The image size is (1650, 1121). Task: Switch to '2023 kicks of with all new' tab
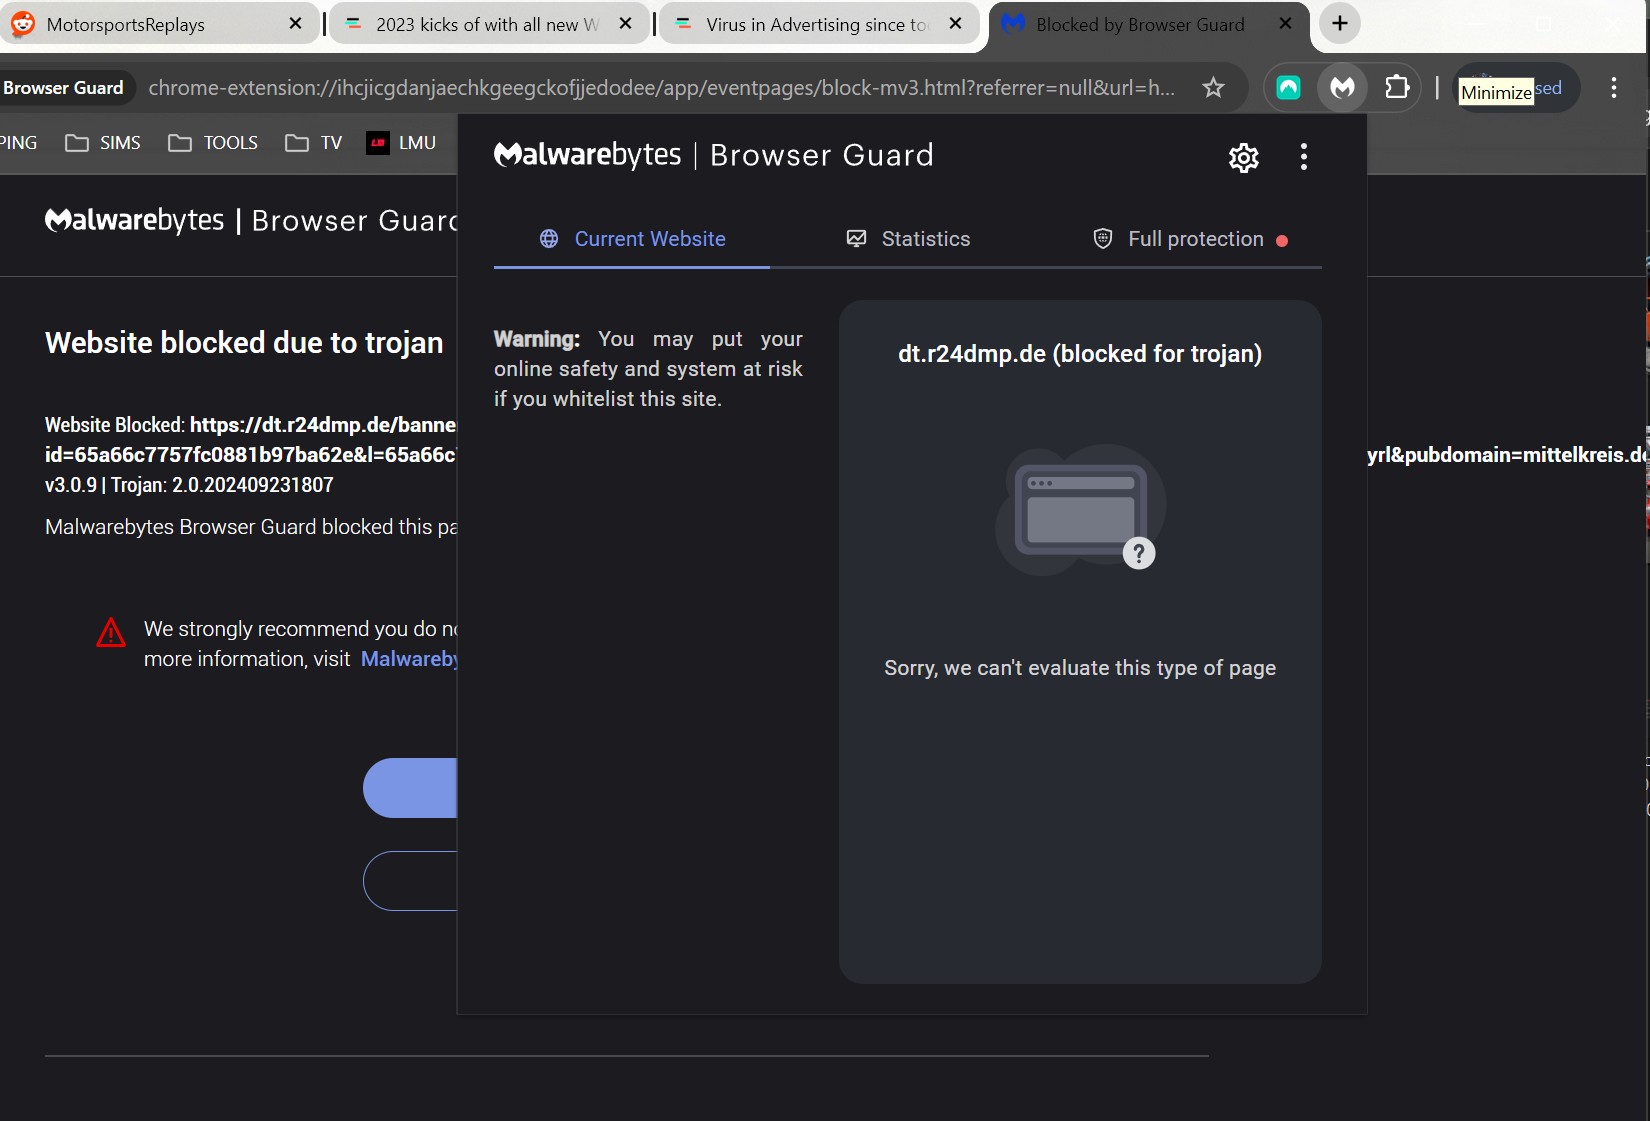(488, 24)
